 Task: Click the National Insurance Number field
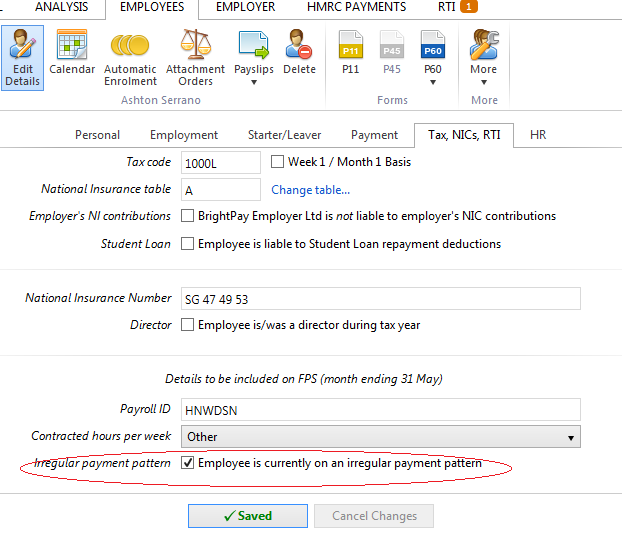pyautogui.click(x=380, y=299)
